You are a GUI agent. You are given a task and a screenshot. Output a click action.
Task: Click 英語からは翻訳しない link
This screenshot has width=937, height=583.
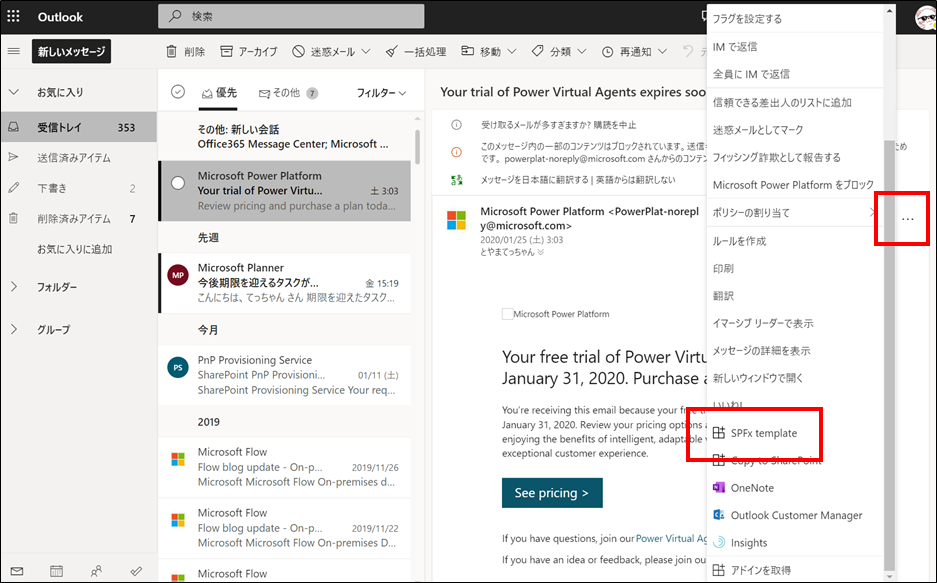(x=634, y=180)
